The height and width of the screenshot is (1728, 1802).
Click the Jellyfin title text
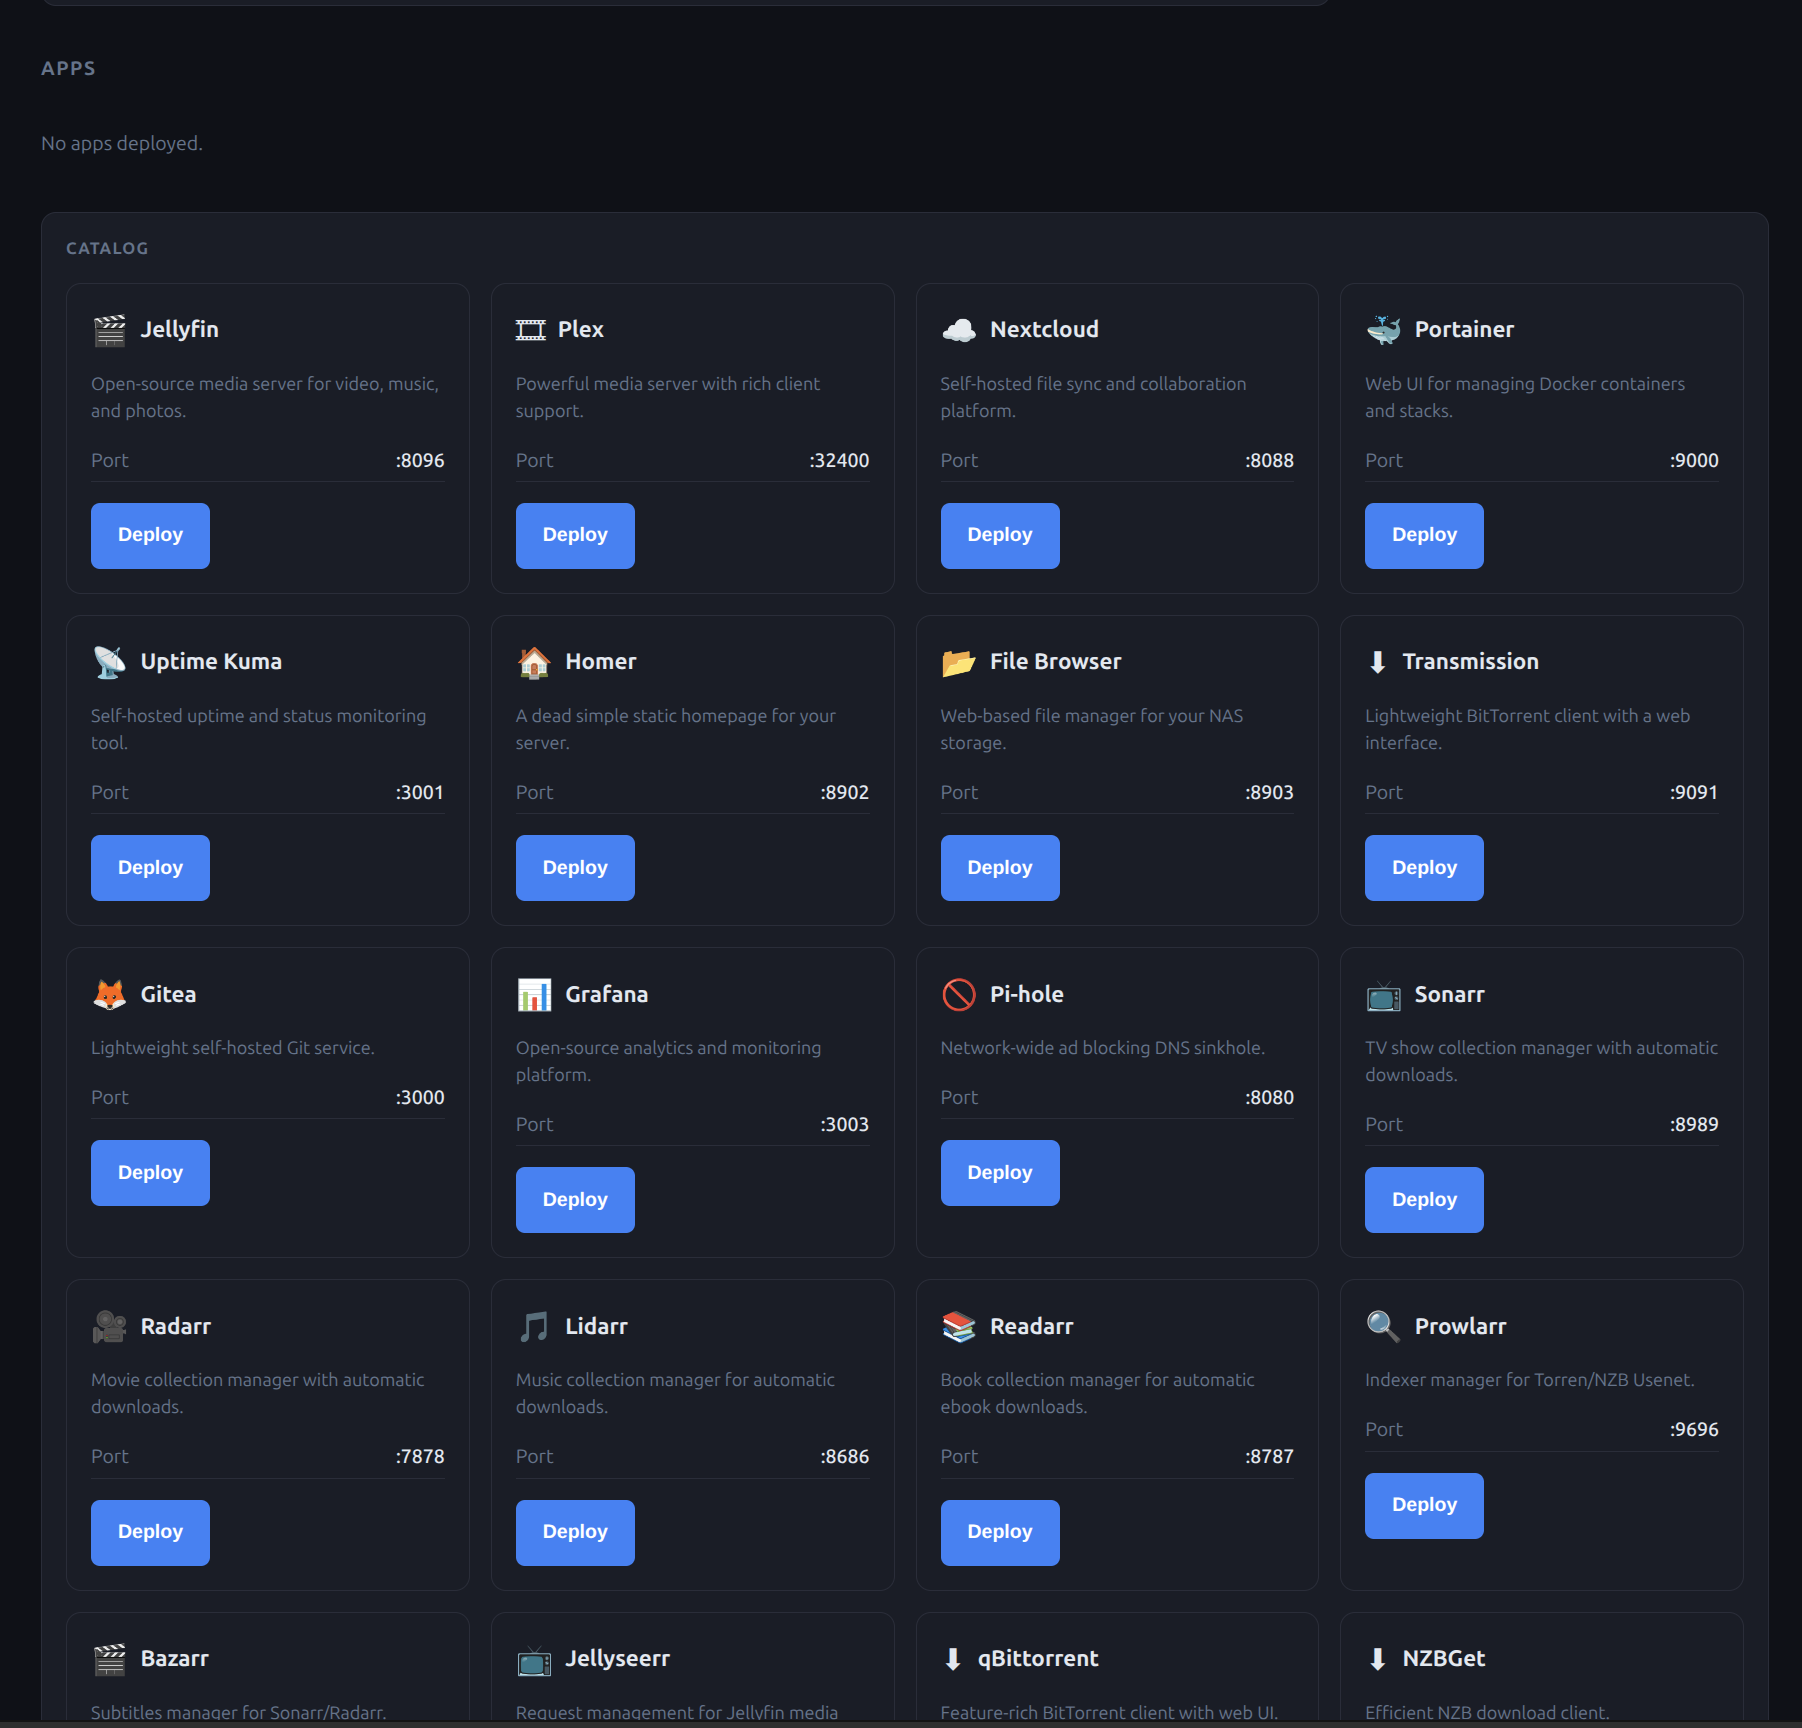179,330
